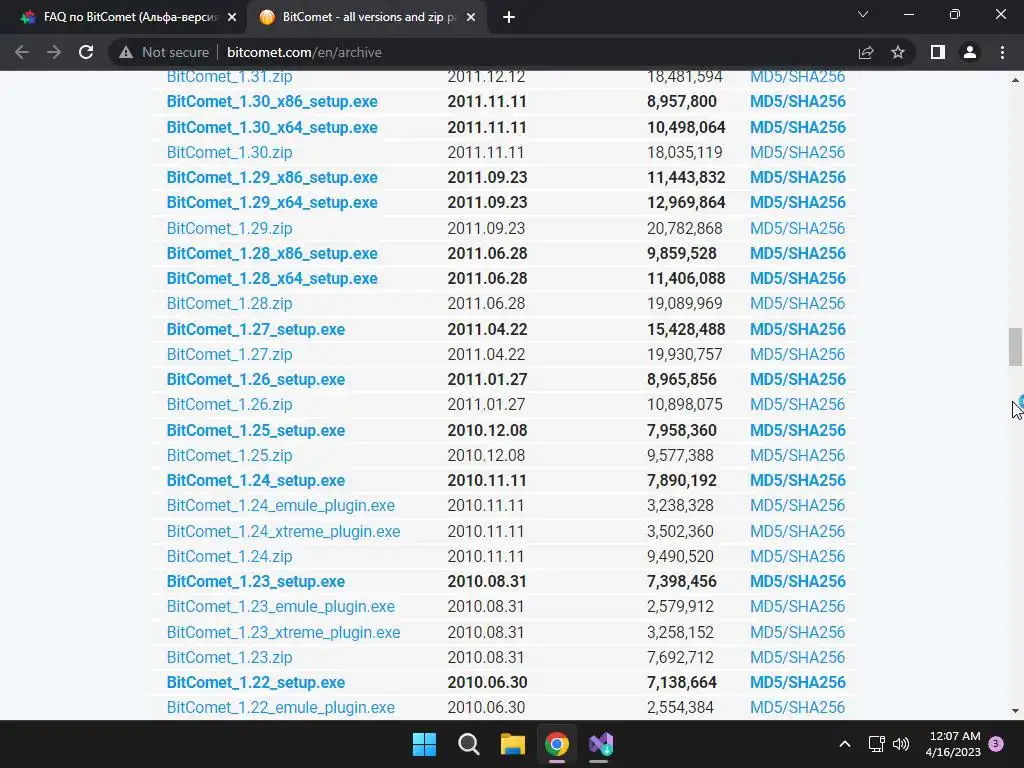Open the clock and date panel
This screenshot has height=768, width=1024.
pos(953,744)
